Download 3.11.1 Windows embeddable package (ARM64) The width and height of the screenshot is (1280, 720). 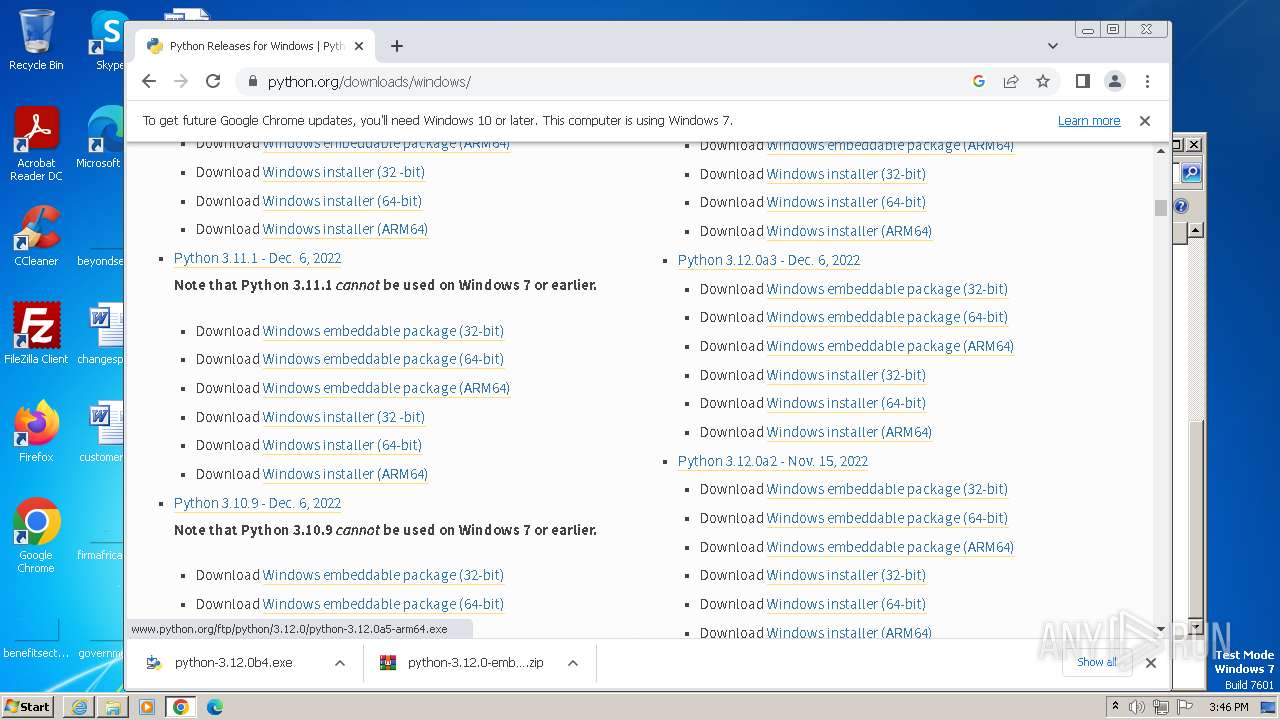386,388
